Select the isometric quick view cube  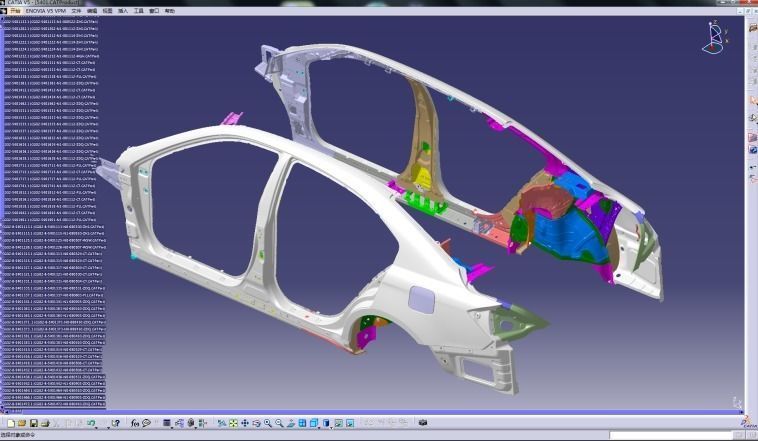pyautogui.click(x=313, y=423)
